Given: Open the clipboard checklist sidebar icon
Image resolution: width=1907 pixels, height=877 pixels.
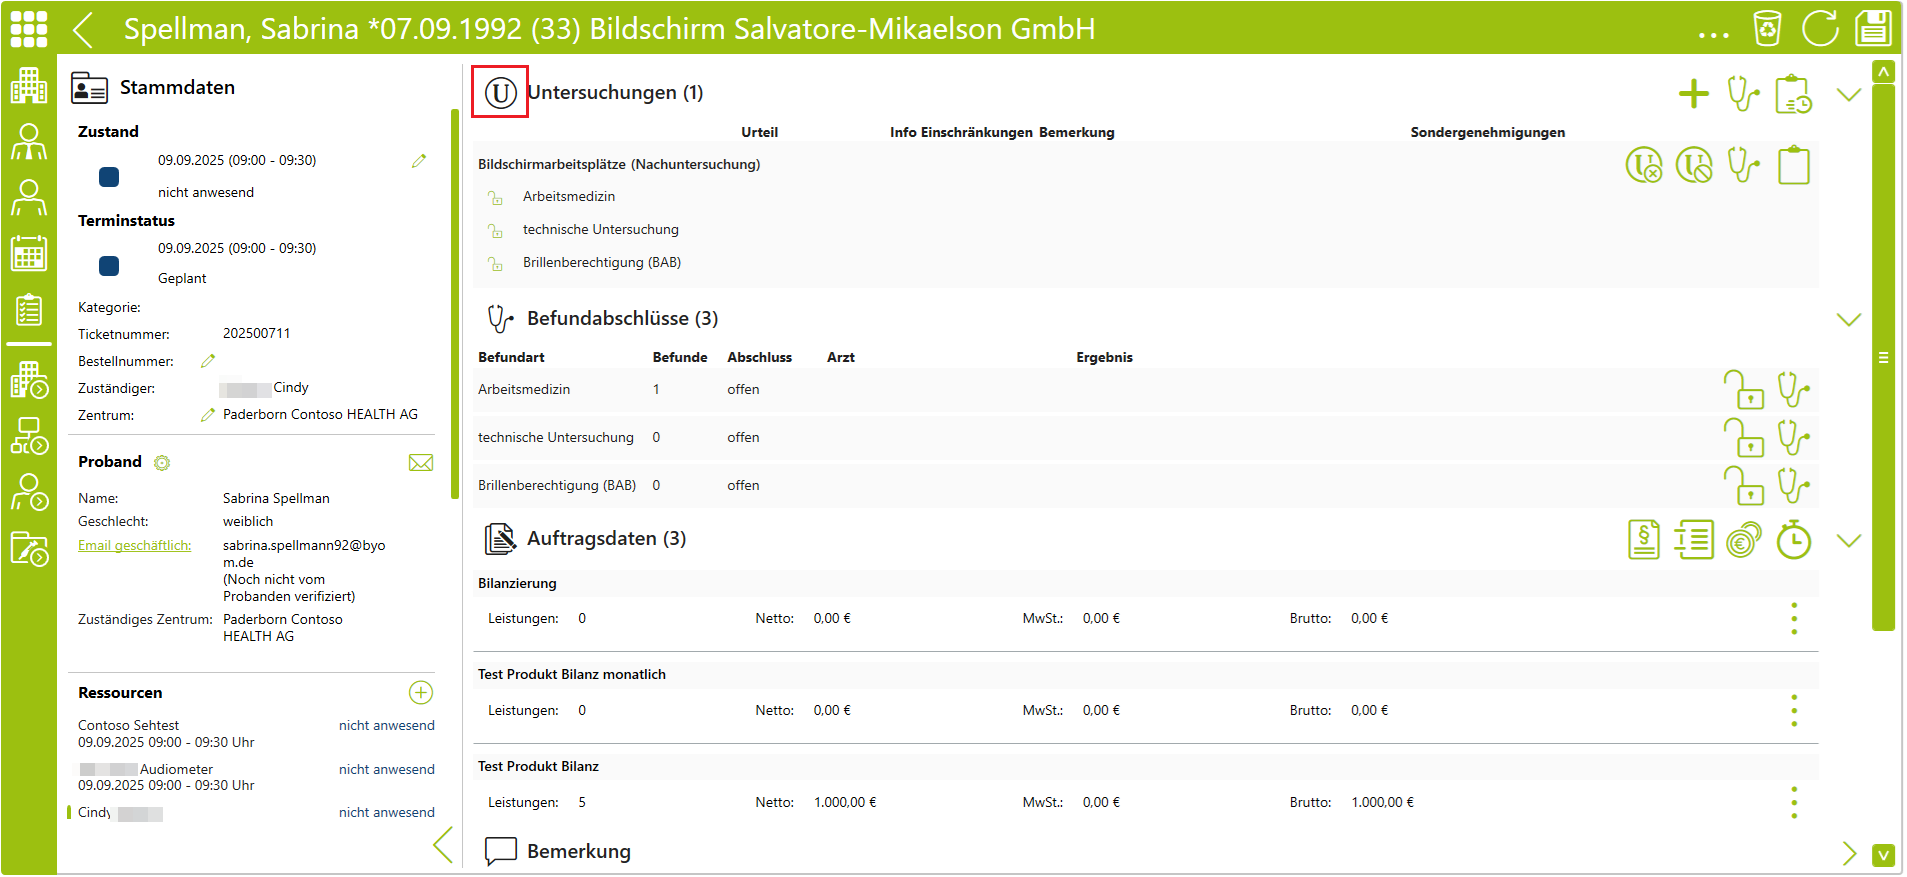Looking at the screenshot, I should 28,310.
